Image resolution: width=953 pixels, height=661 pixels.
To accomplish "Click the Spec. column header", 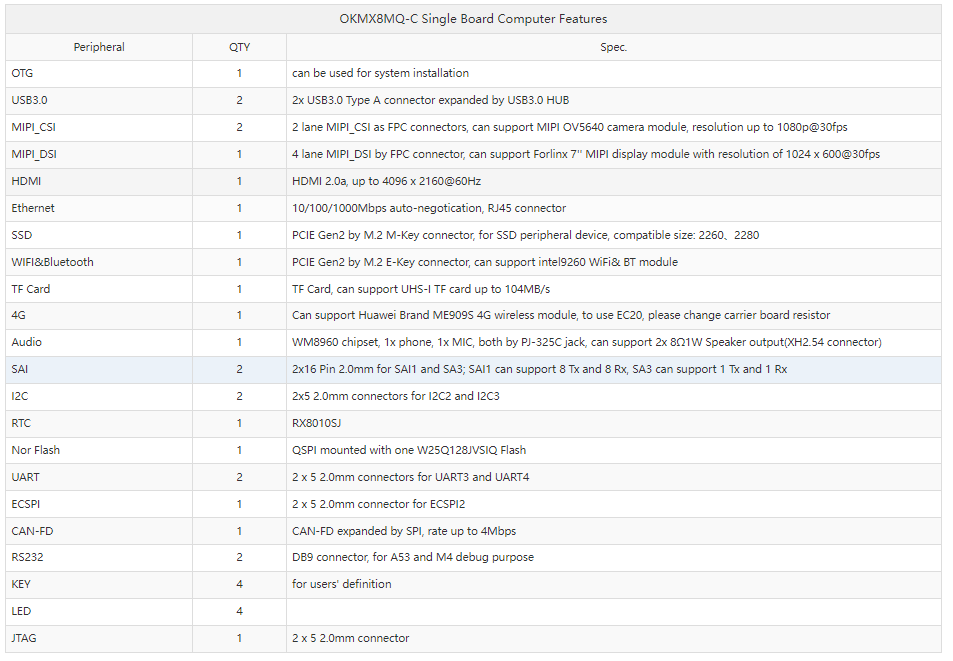I will (x=613, y=47).
